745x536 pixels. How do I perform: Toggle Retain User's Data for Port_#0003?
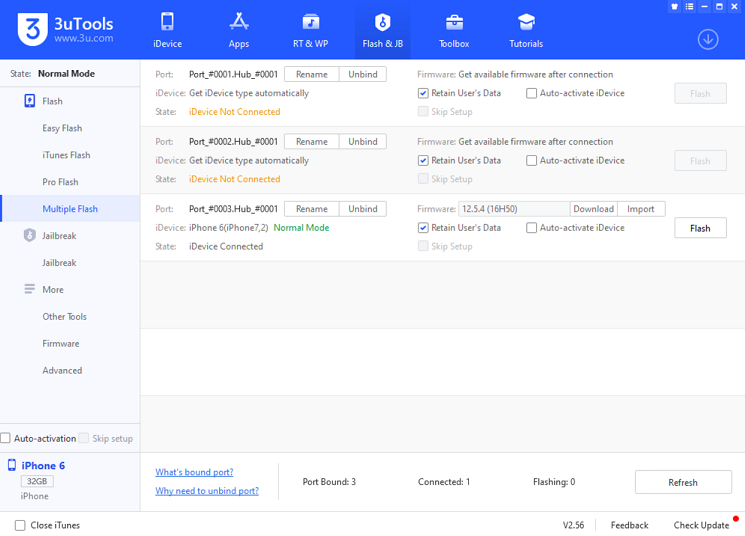click(x=423, y=228)
